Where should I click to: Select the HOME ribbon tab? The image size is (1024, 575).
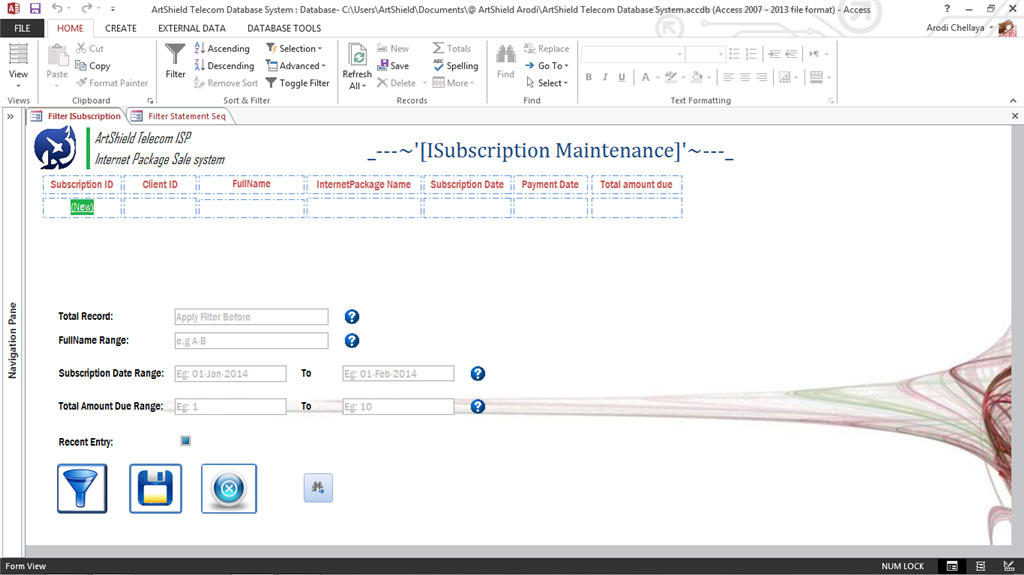pyautogui.click(x=70, y=28)
